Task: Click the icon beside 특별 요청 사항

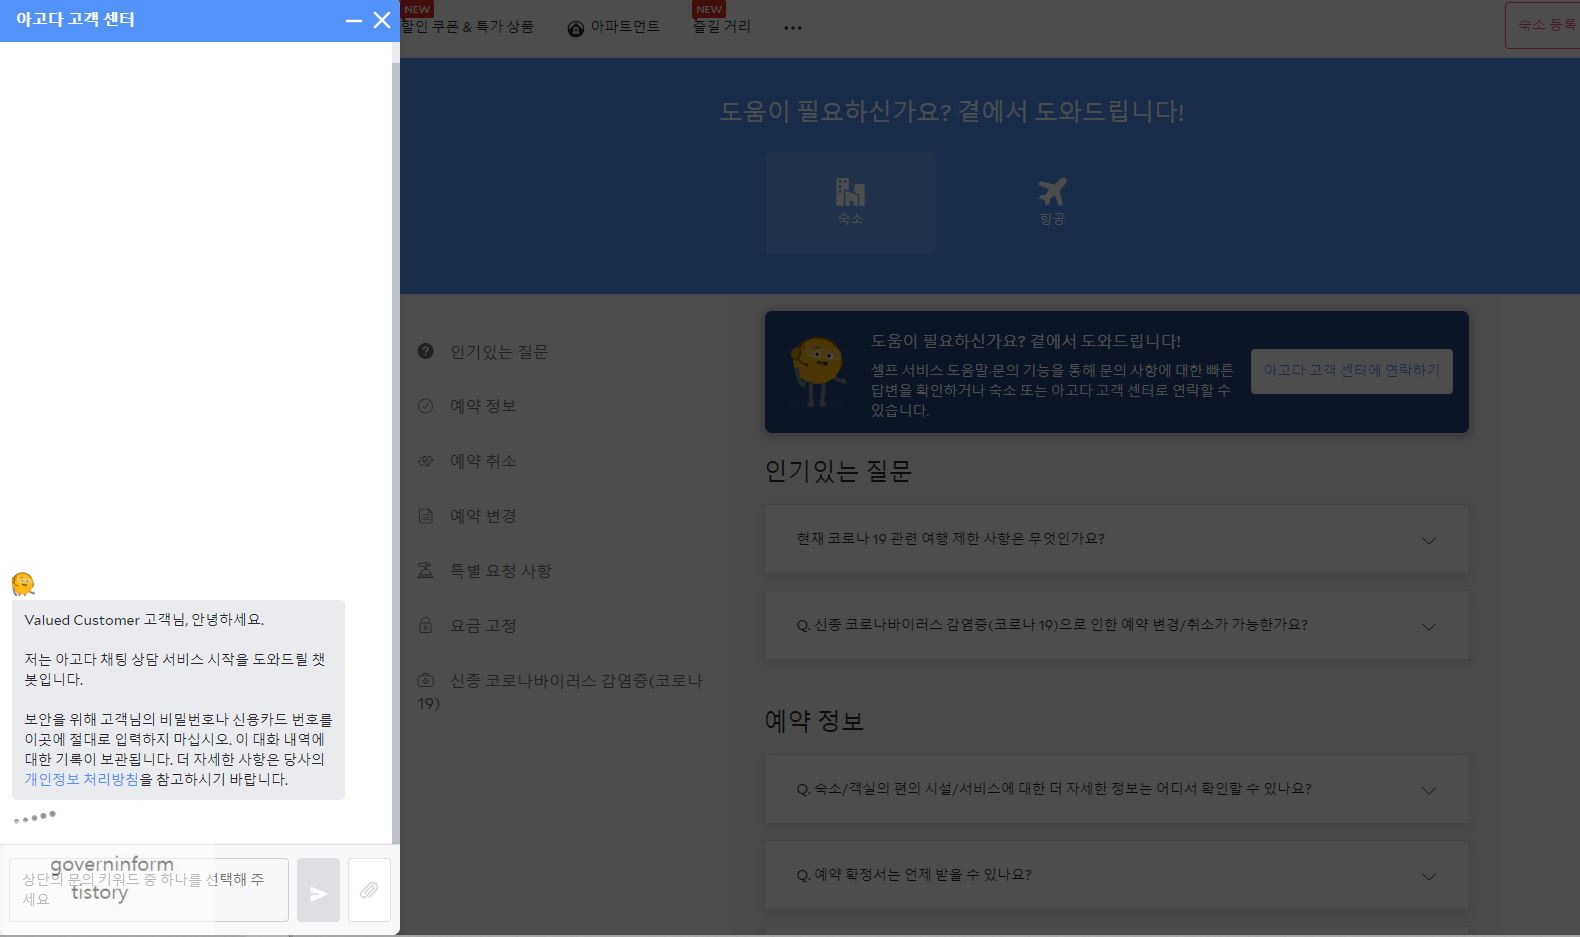Action: 426,570
